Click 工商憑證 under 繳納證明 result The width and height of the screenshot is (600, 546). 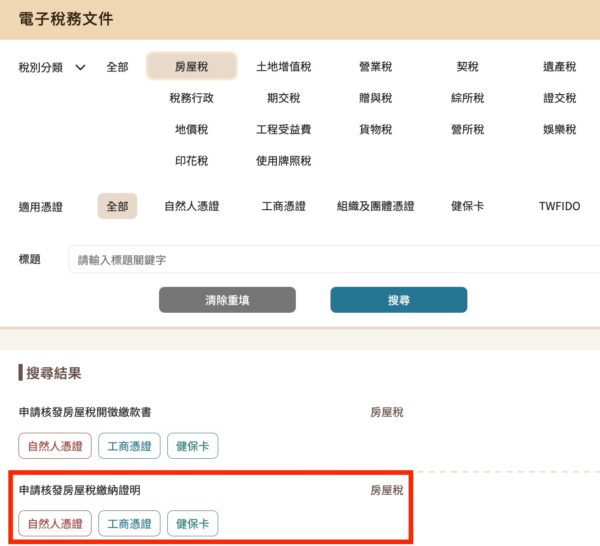129,523
